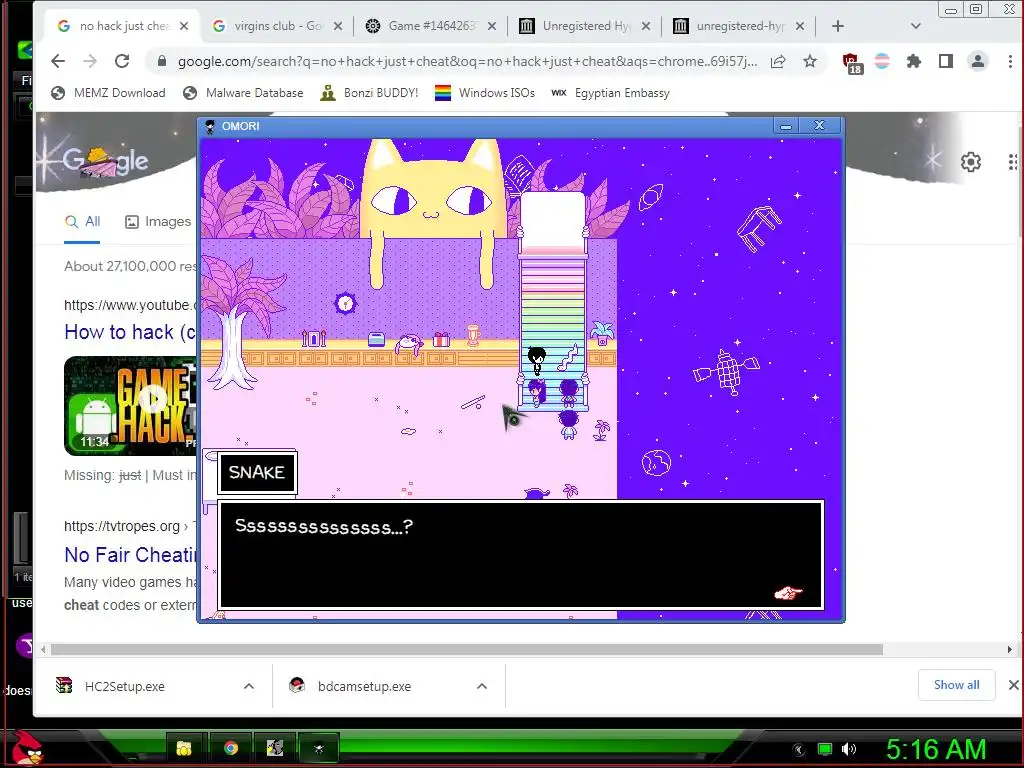Image resolution: width=1024 pixels, height=768 pixels.
Task: Click Chrome's forward arrow
Action: click(90, 61)
